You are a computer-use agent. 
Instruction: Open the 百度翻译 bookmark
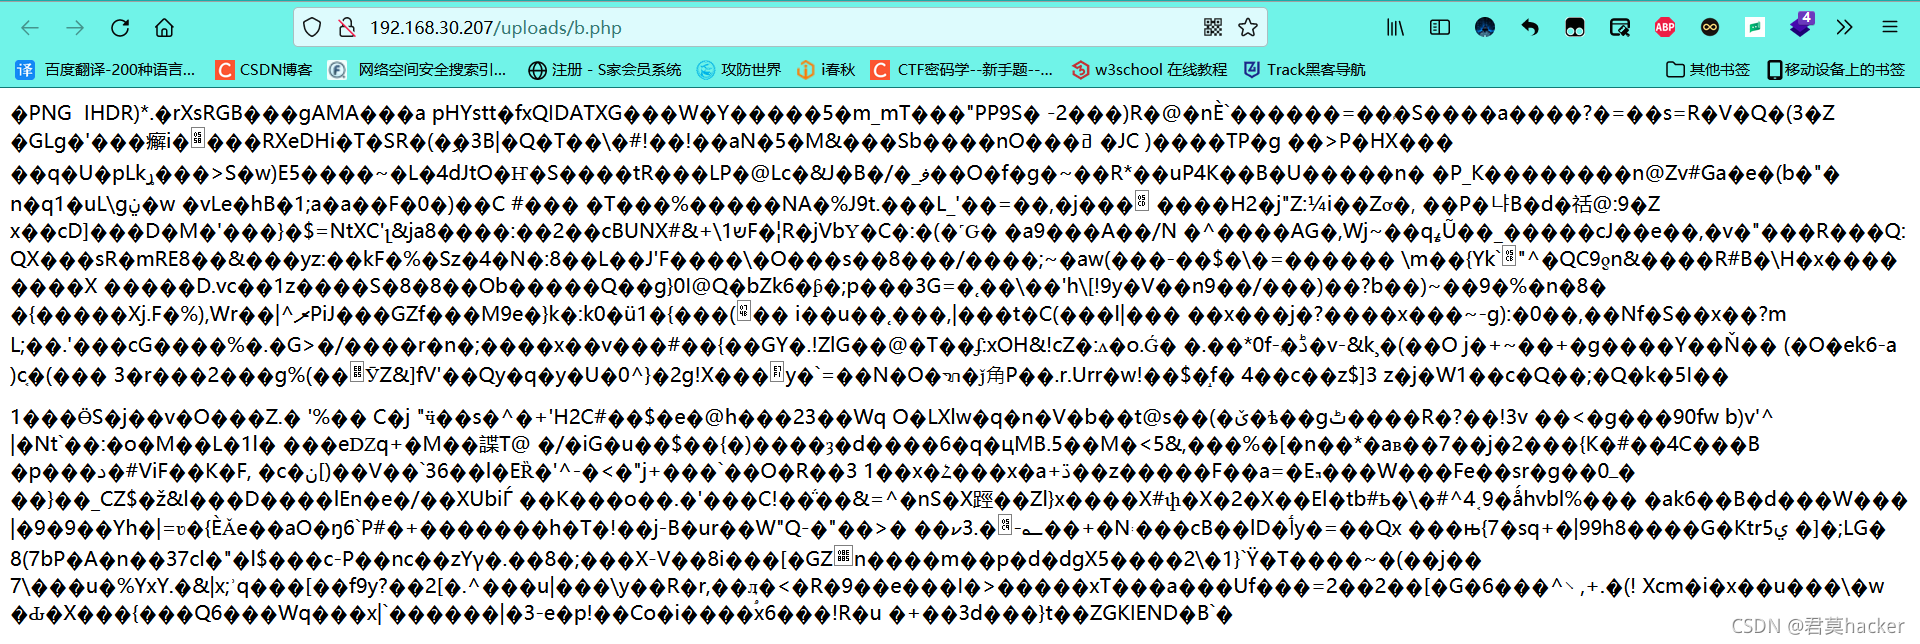coord(106,69)
